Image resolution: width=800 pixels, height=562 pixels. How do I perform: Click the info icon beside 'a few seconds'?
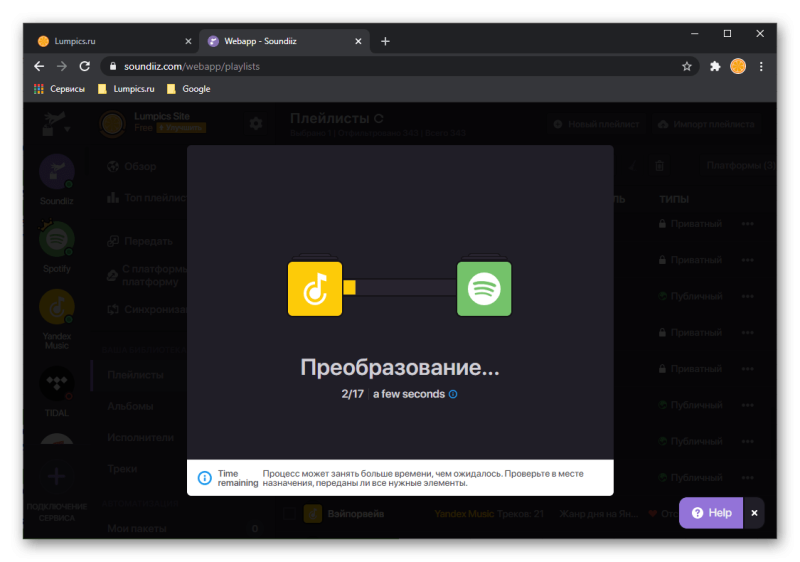453,394
